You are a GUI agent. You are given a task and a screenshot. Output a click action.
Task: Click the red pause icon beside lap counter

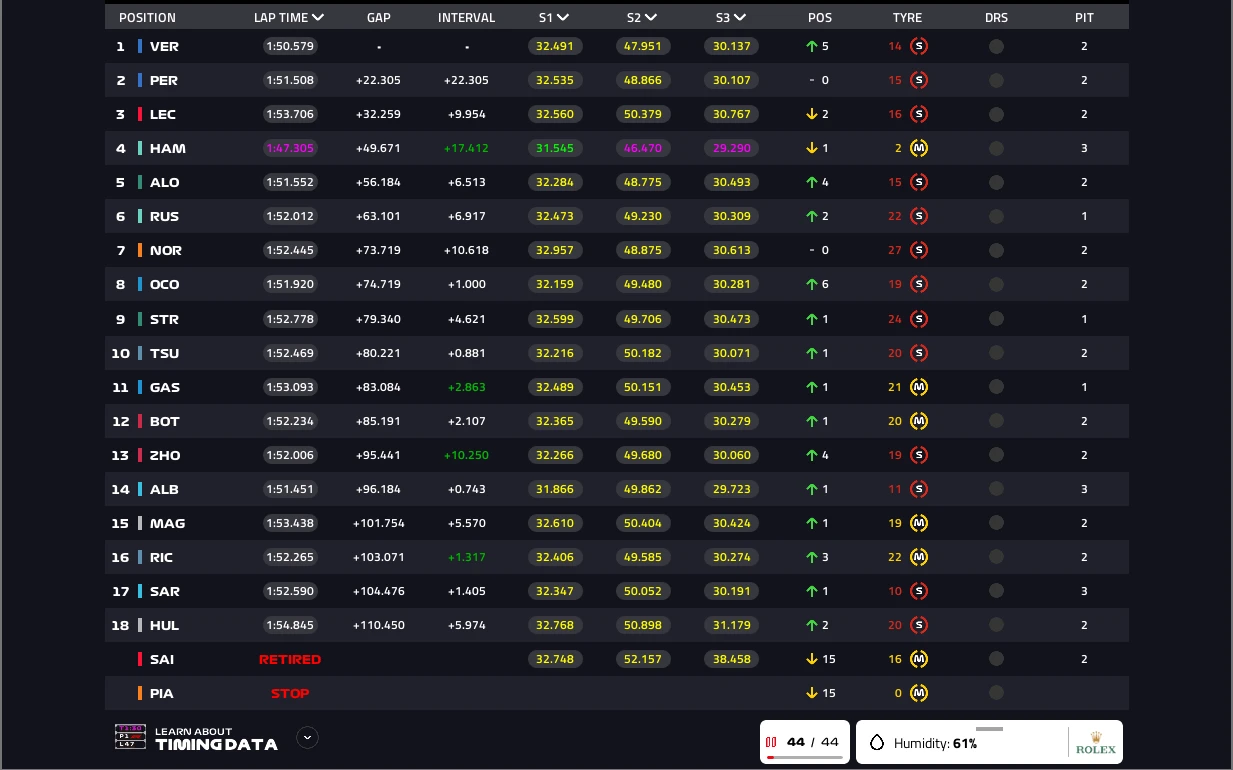771,742
